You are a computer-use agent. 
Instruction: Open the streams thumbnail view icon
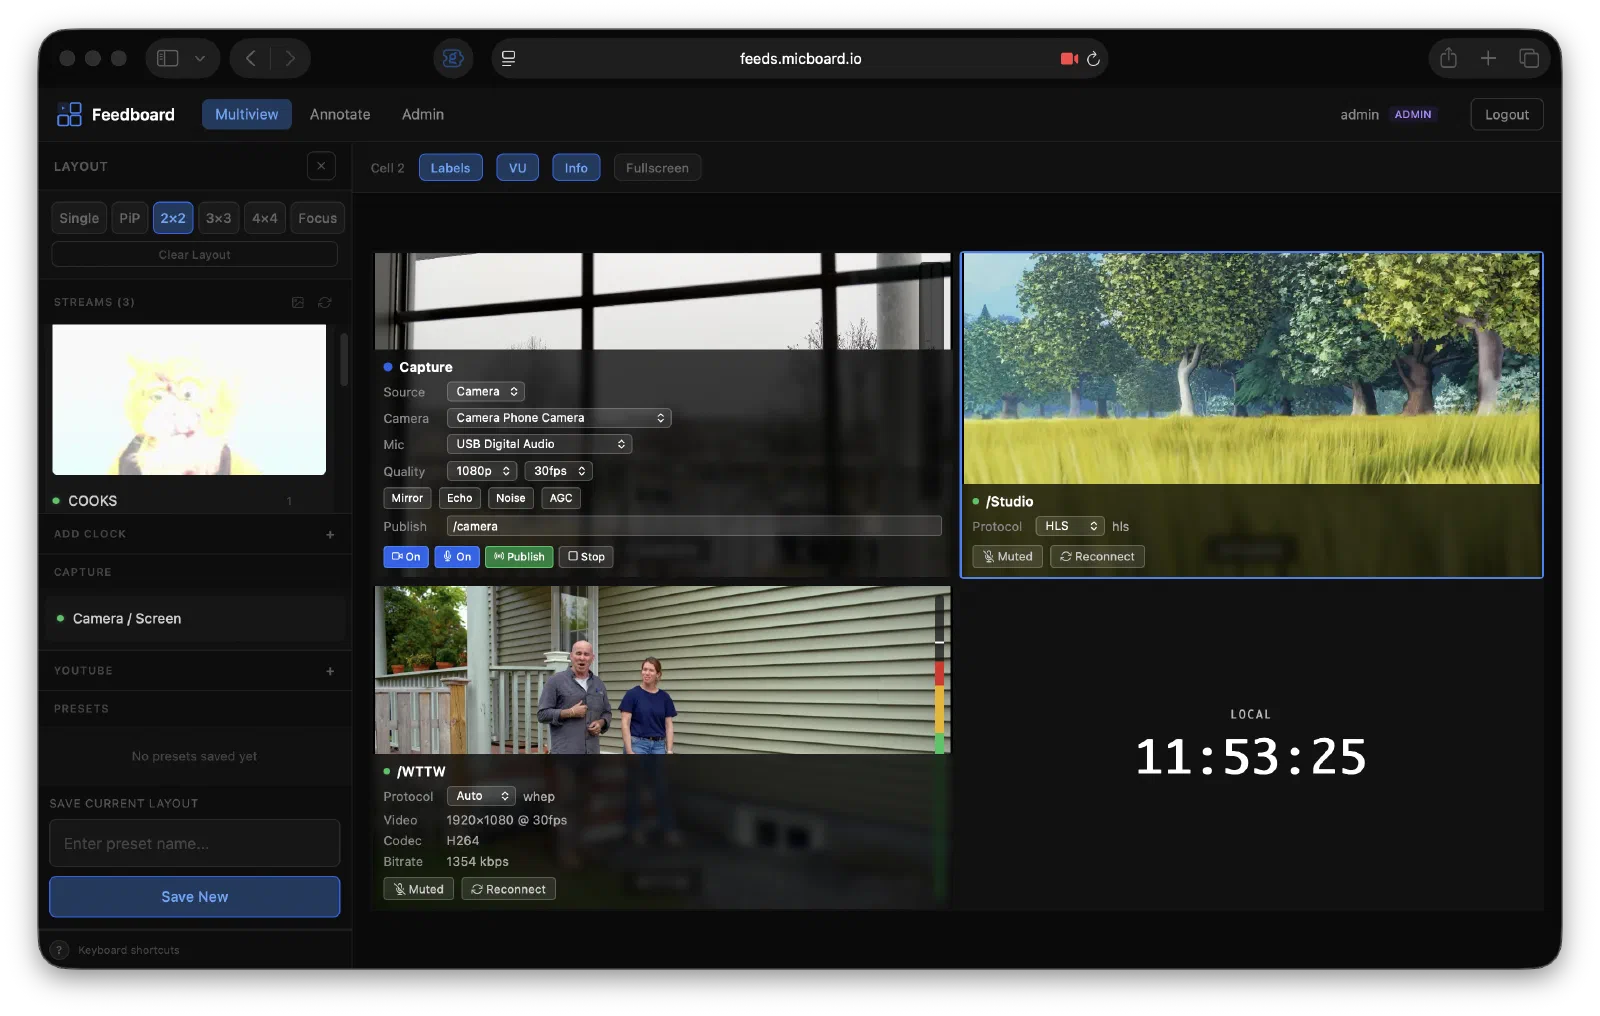[298, 302]
